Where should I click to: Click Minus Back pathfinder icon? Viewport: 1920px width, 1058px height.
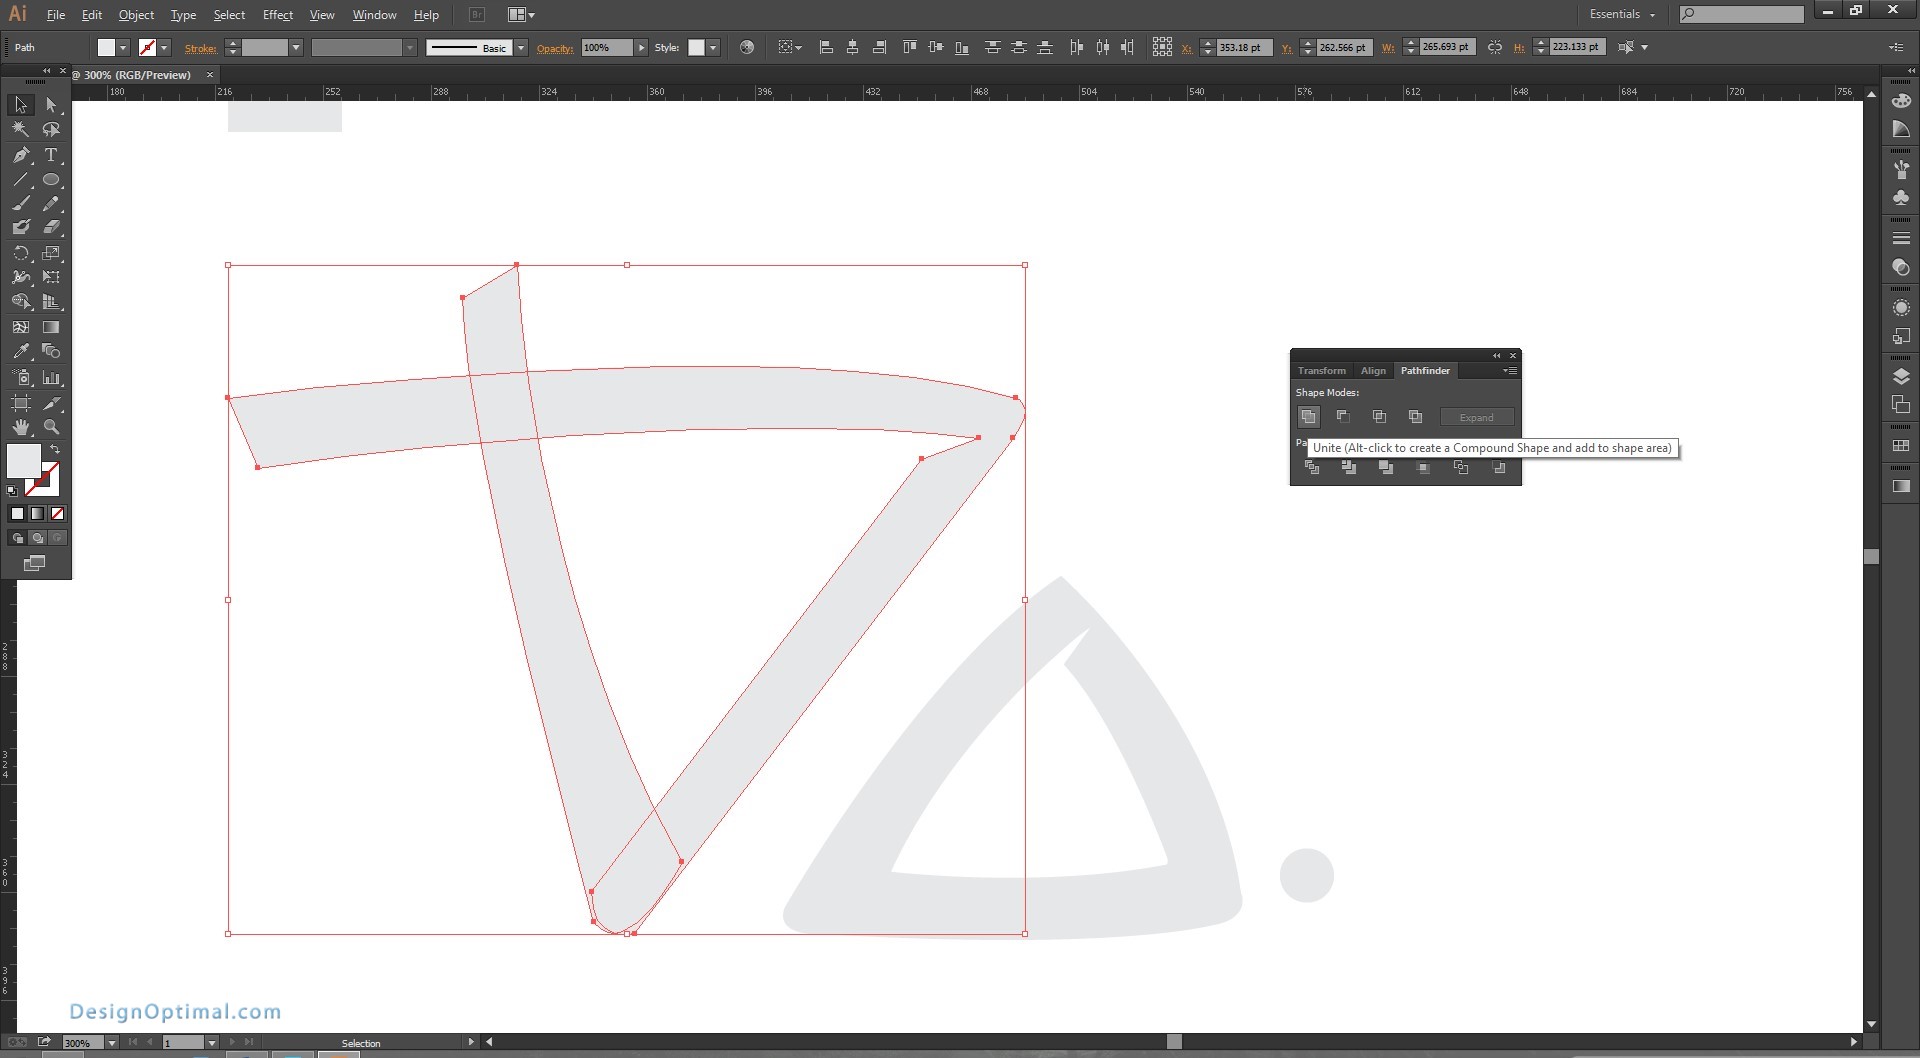point(1499,468)
